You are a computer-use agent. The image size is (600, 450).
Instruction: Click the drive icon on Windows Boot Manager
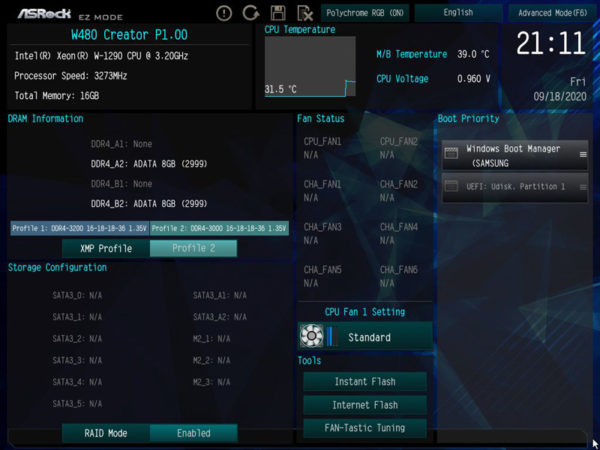(x=452, y=153)
